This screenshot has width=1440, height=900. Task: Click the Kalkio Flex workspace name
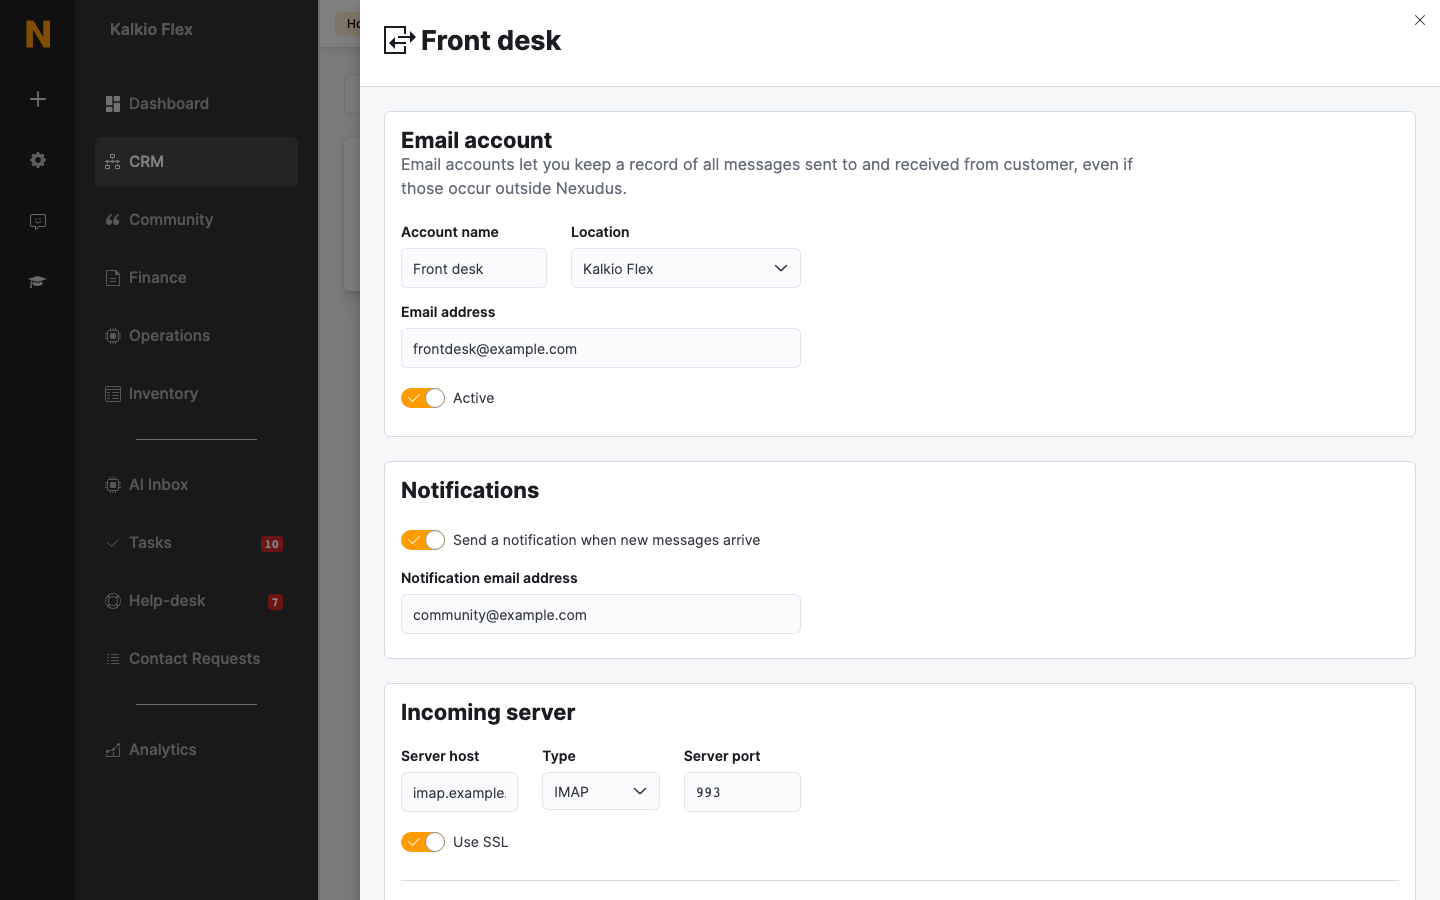tap(151, 30)
